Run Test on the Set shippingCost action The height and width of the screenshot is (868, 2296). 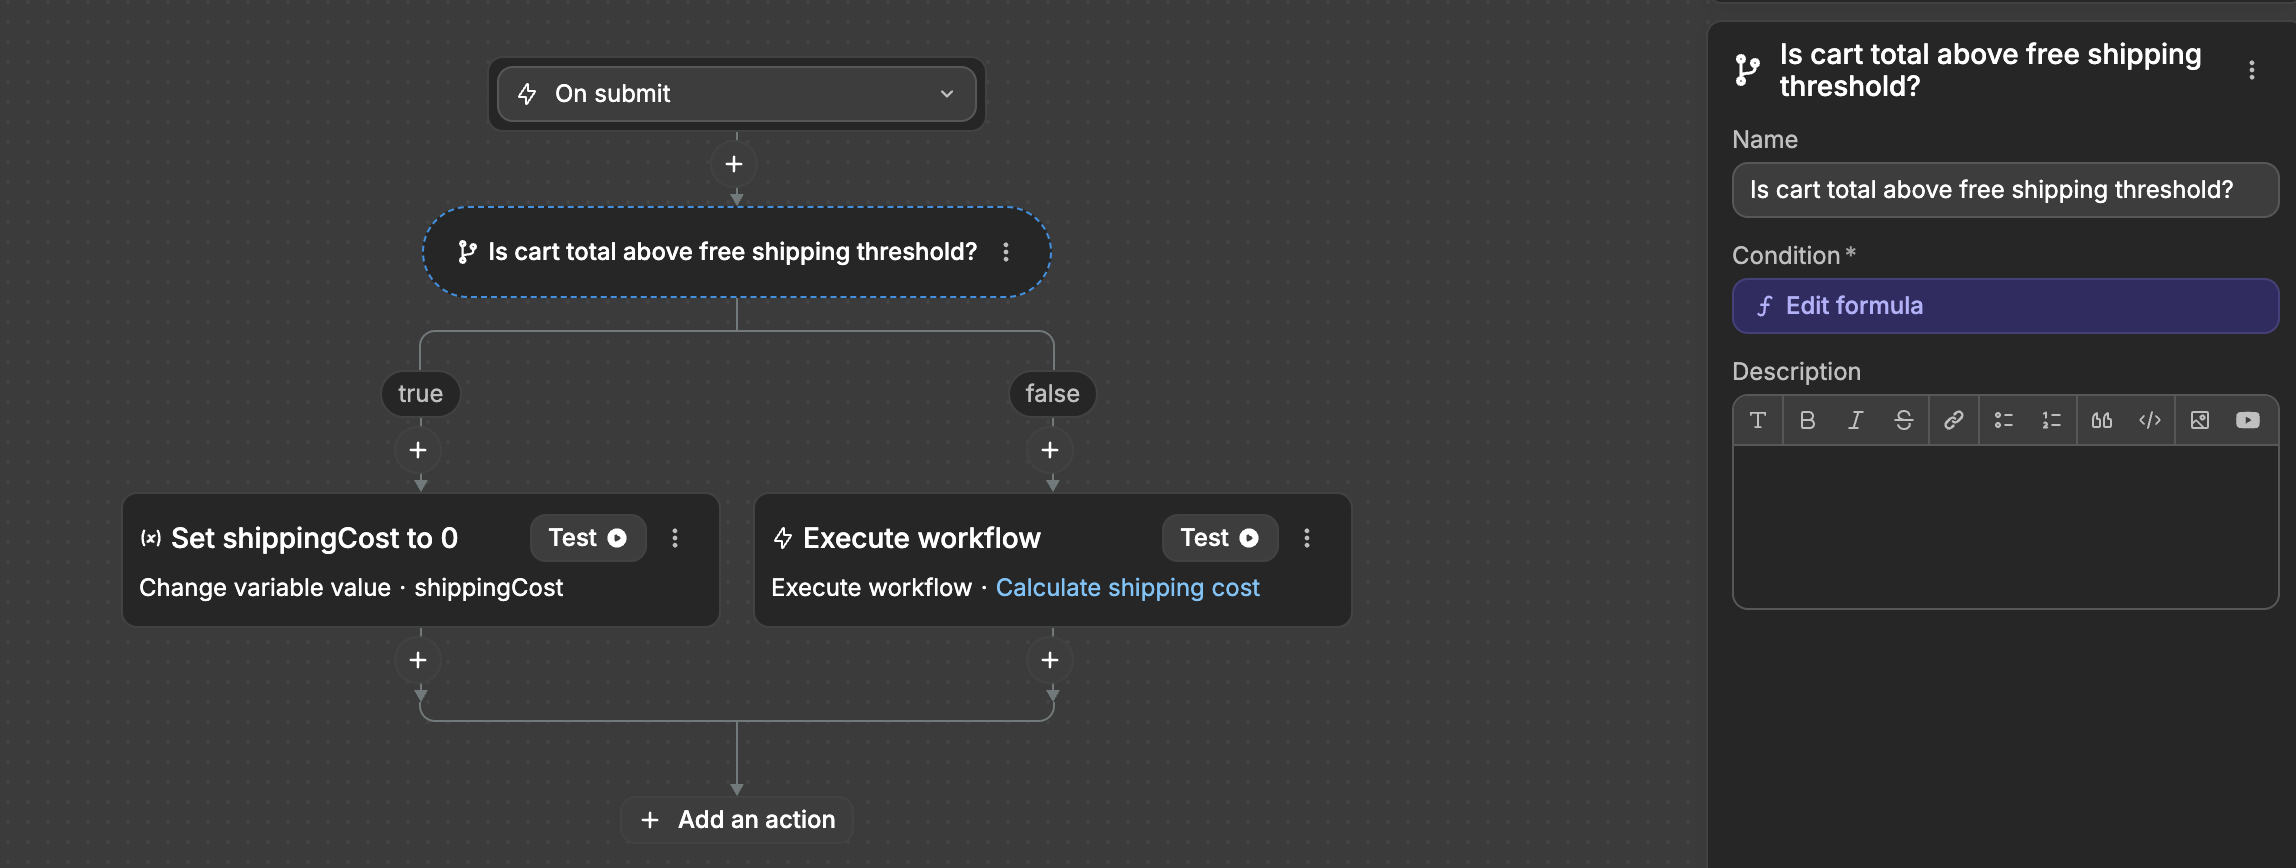click(x=588, y=538)
